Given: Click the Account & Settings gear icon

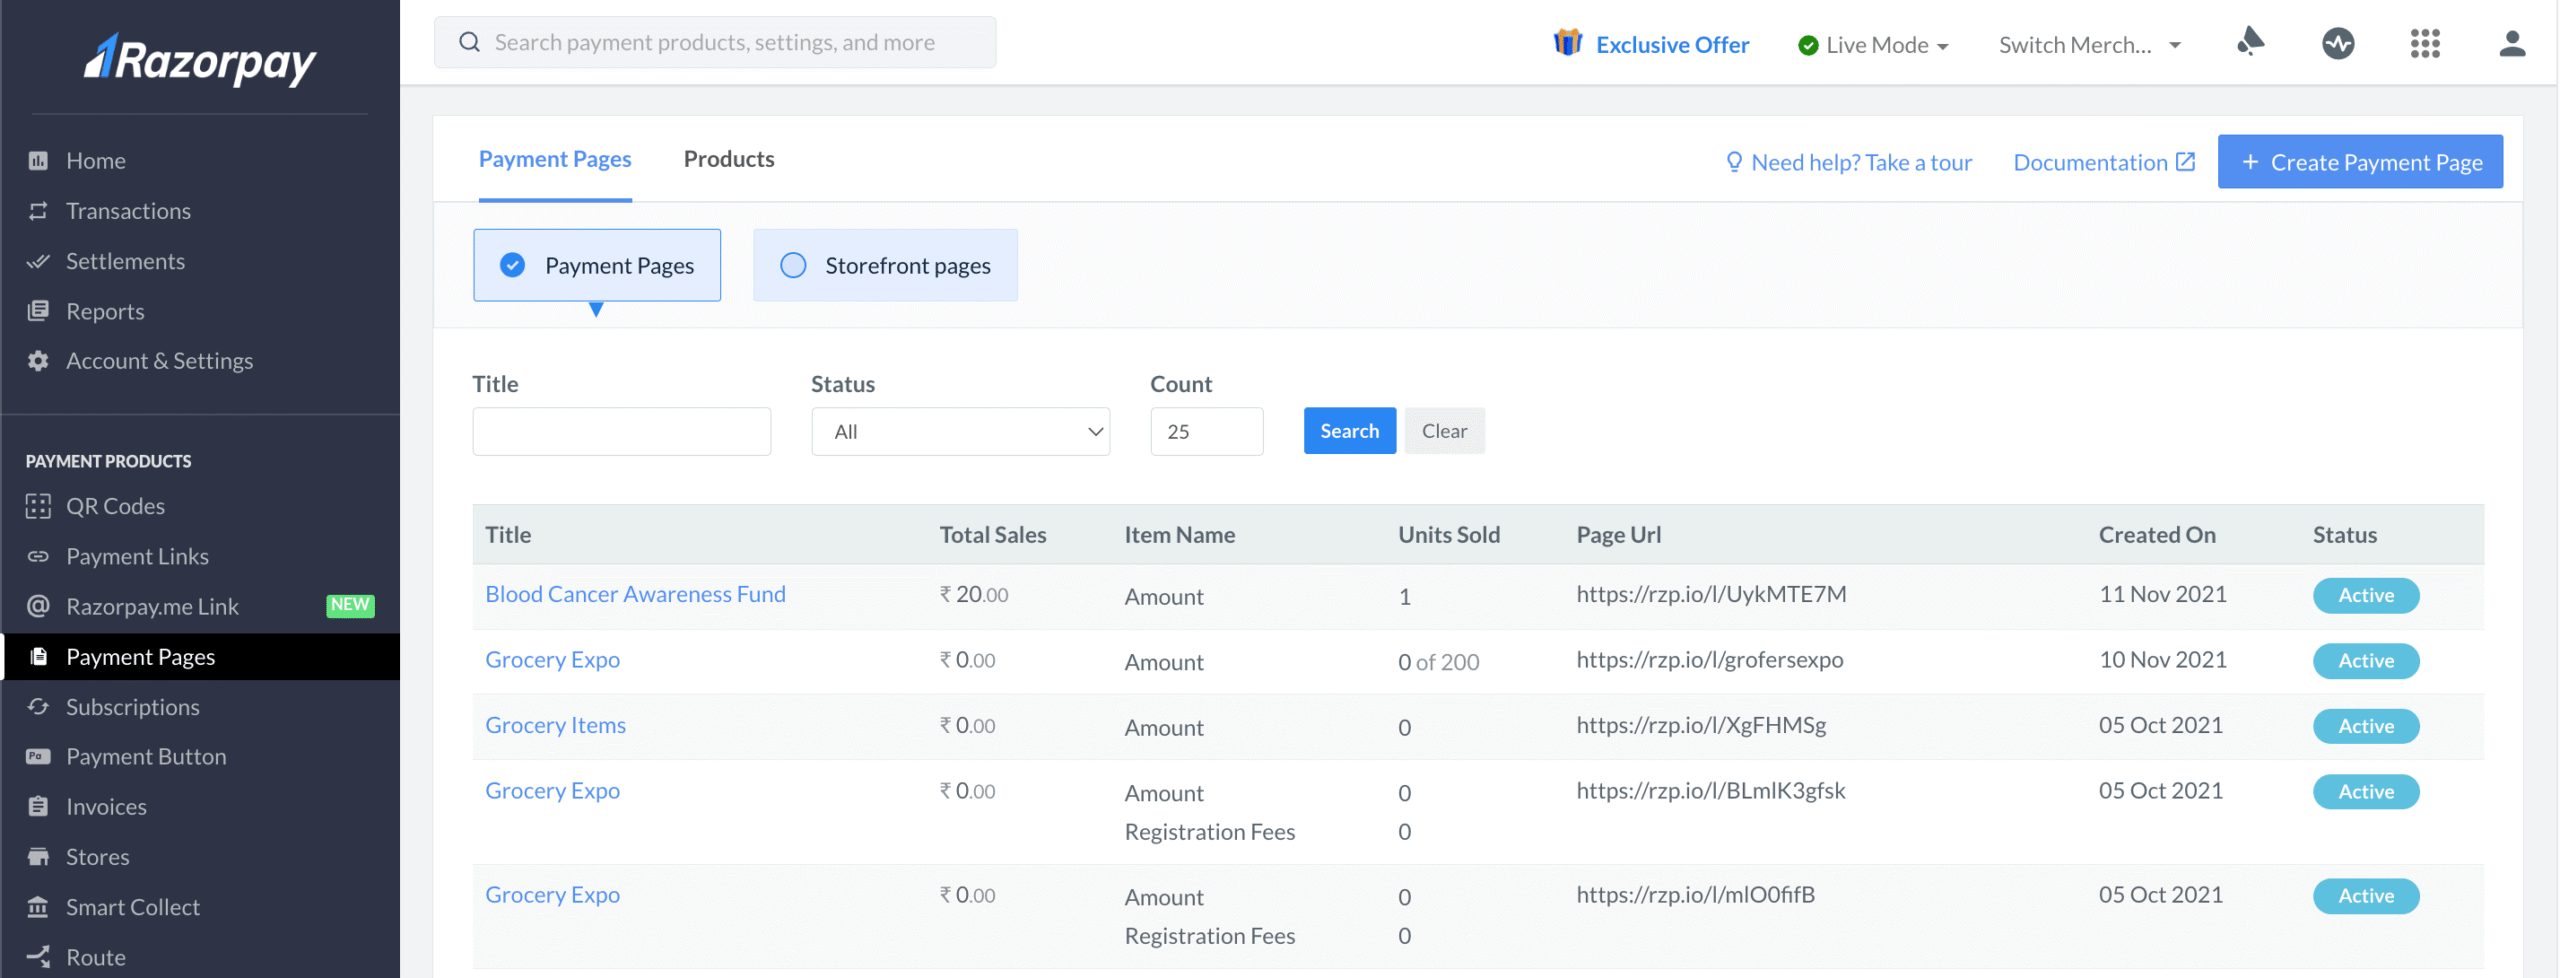Looking at the screenshot, I should [x=38, y=361].
